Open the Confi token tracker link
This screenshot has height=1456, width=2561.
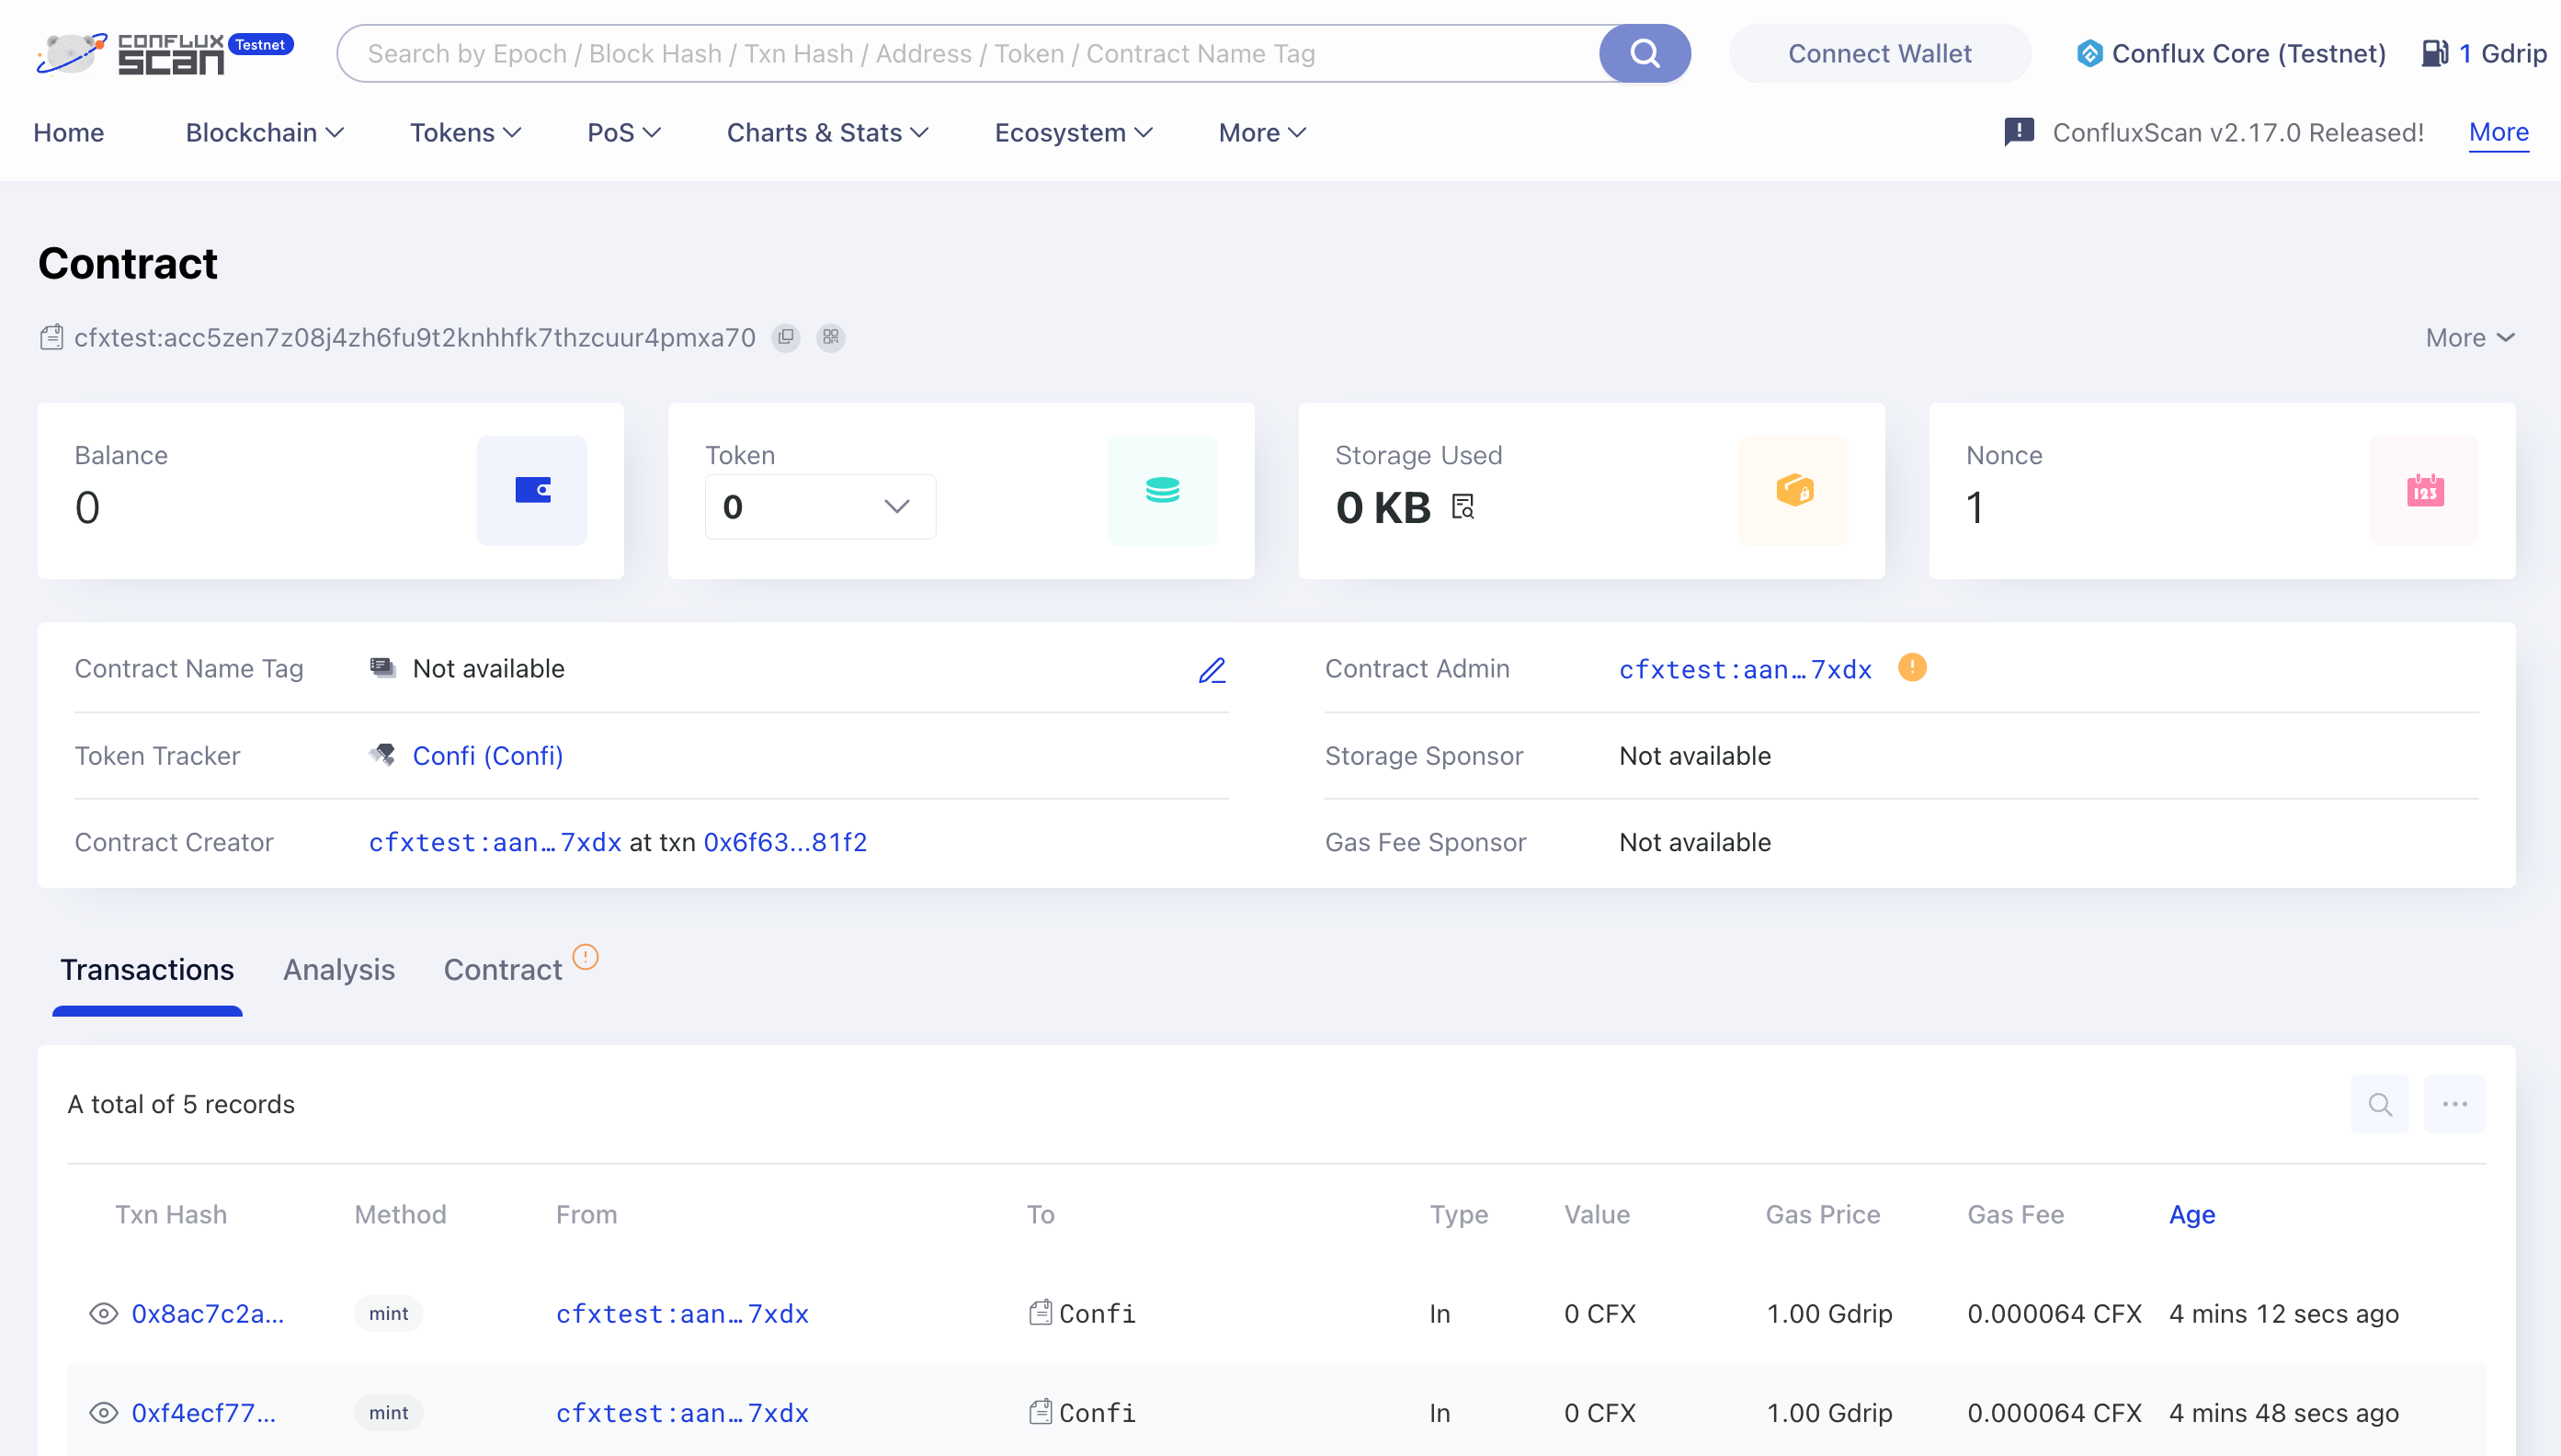487,755
